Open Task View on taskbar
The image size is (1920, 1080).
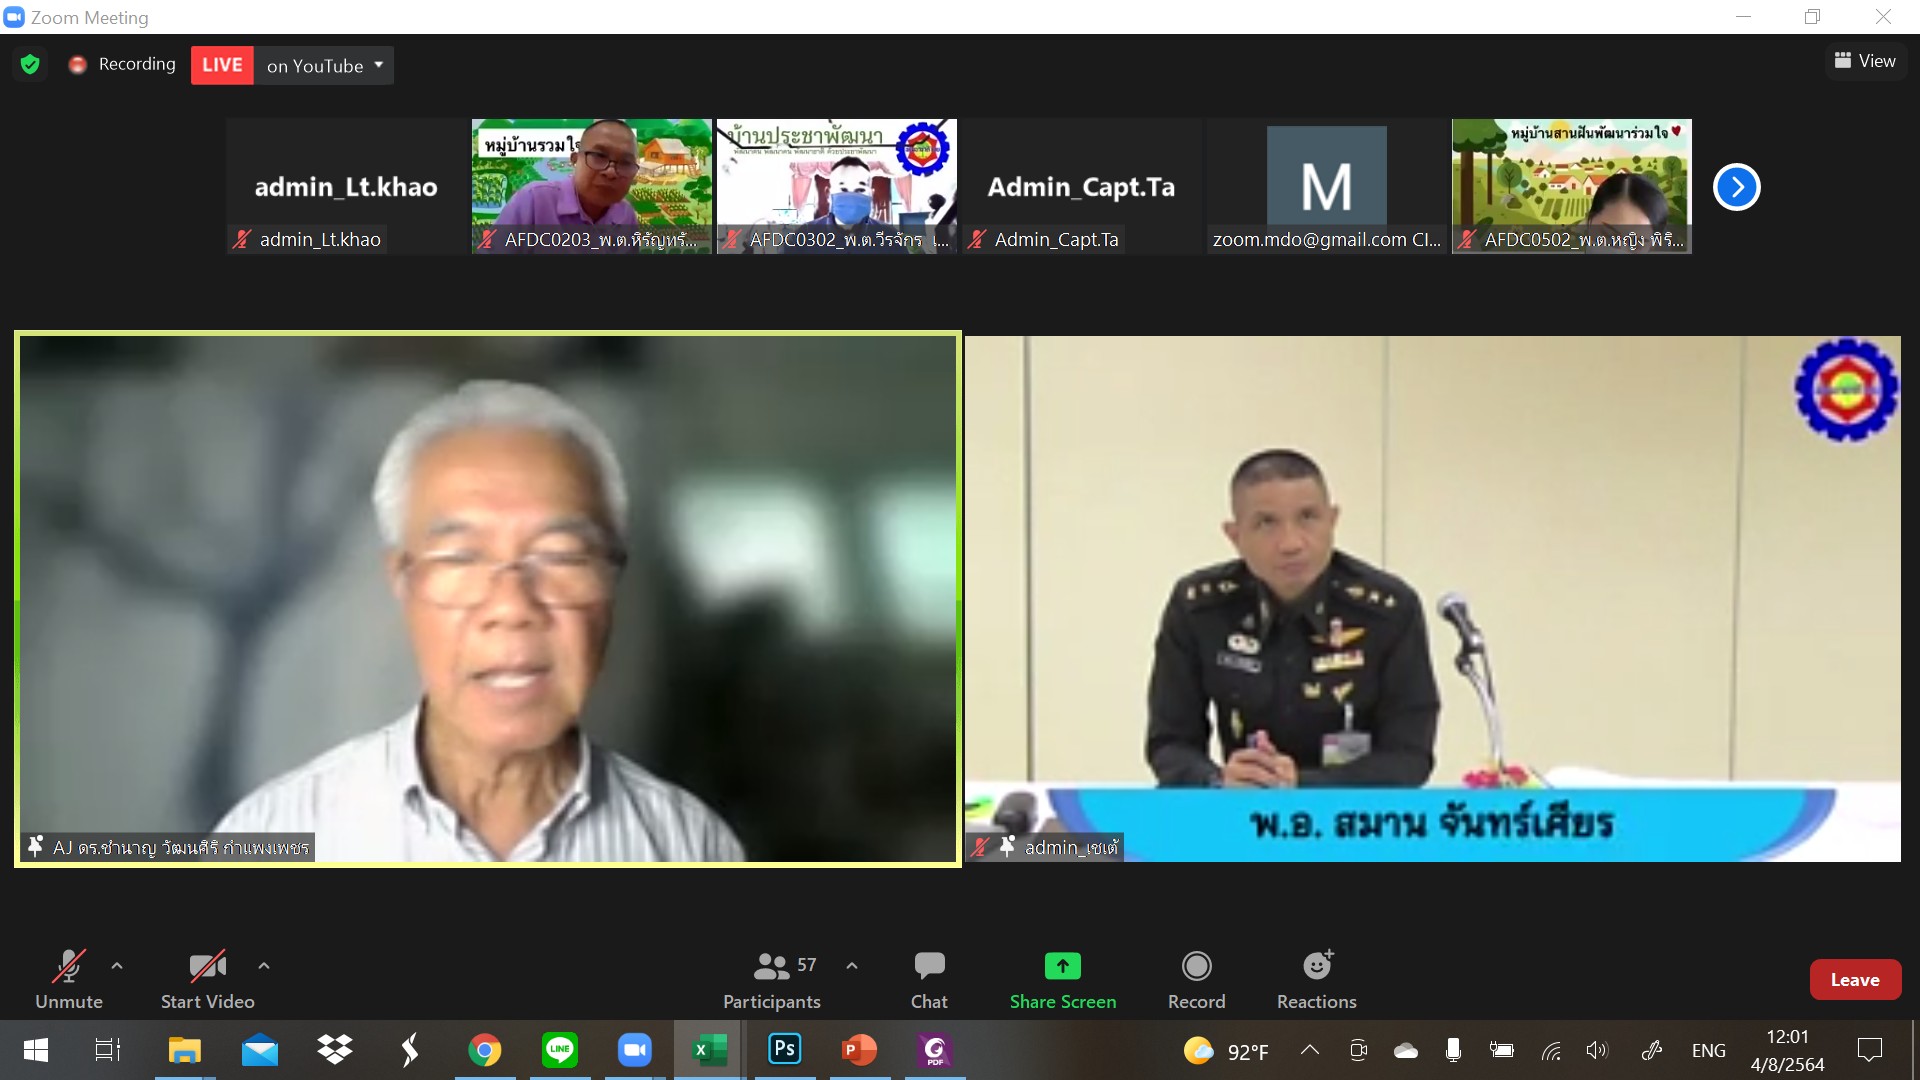coord(107,1050)
